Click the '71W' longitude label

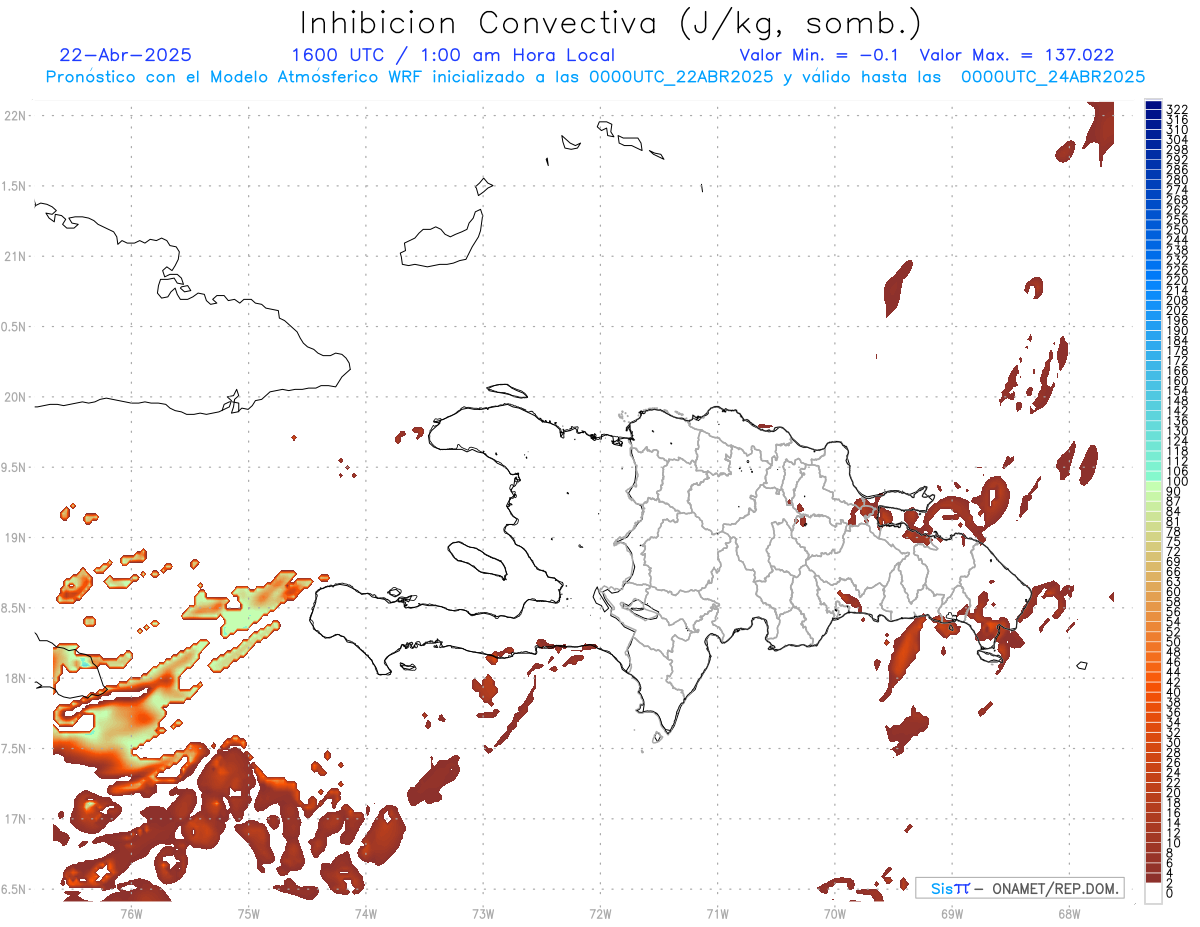(x=717, y=913)
